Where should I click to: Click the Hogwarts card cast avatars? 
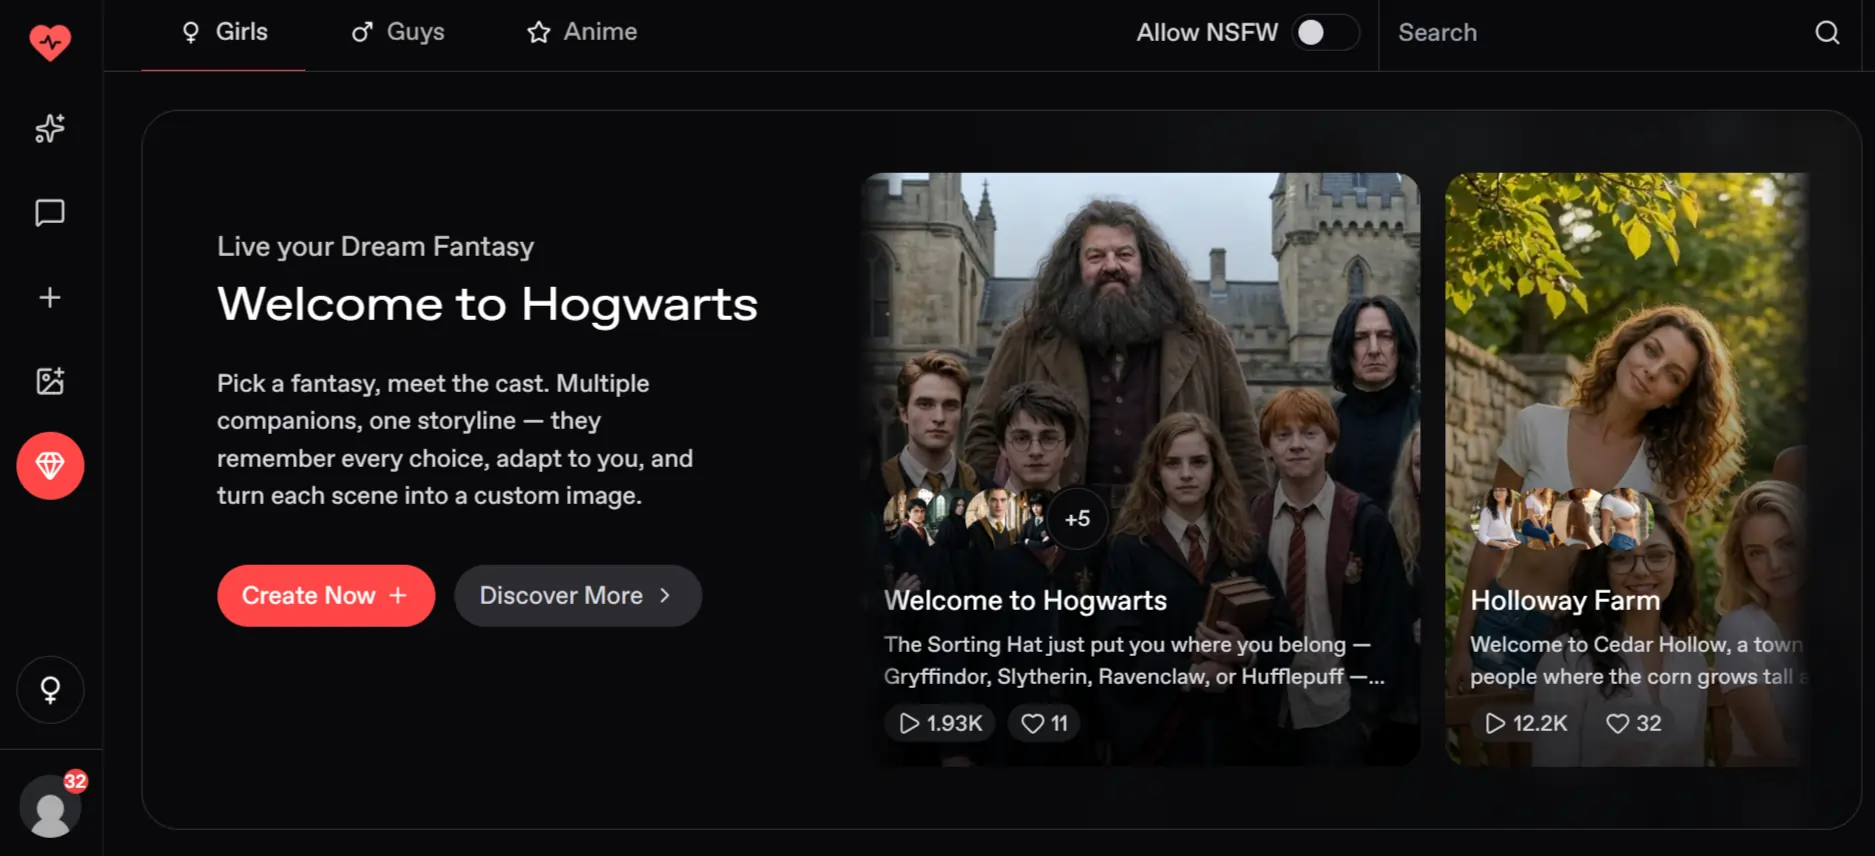tap(966, 519)
